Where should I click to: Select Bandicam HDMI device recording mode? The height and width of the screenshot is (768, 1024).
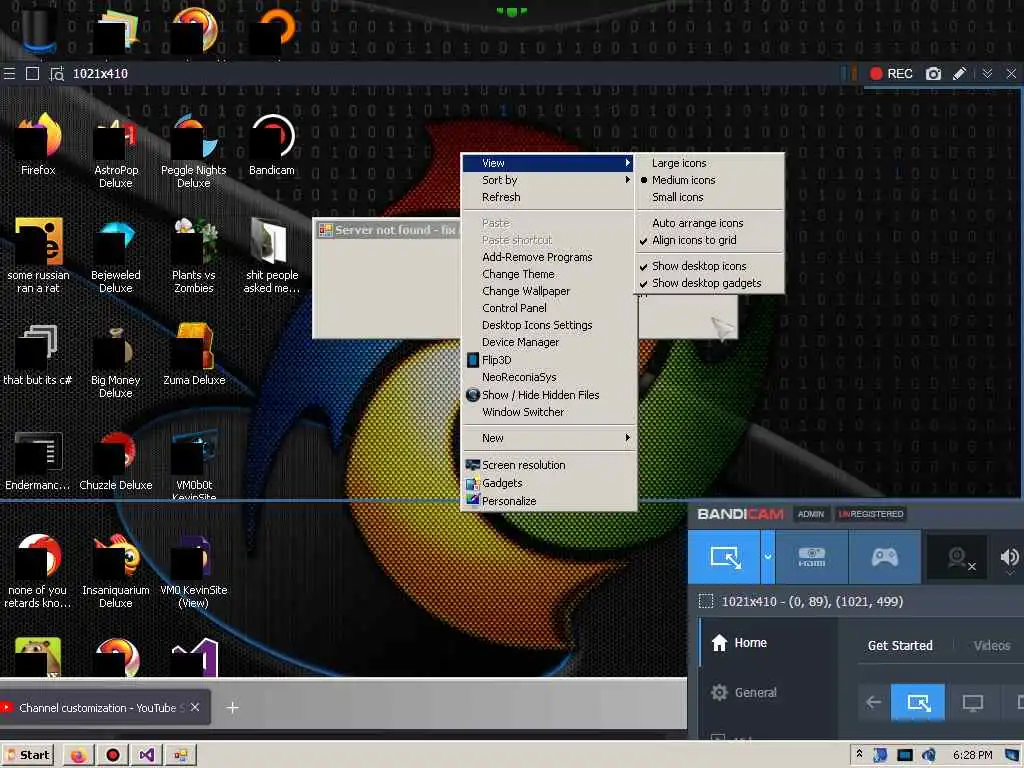812,557
